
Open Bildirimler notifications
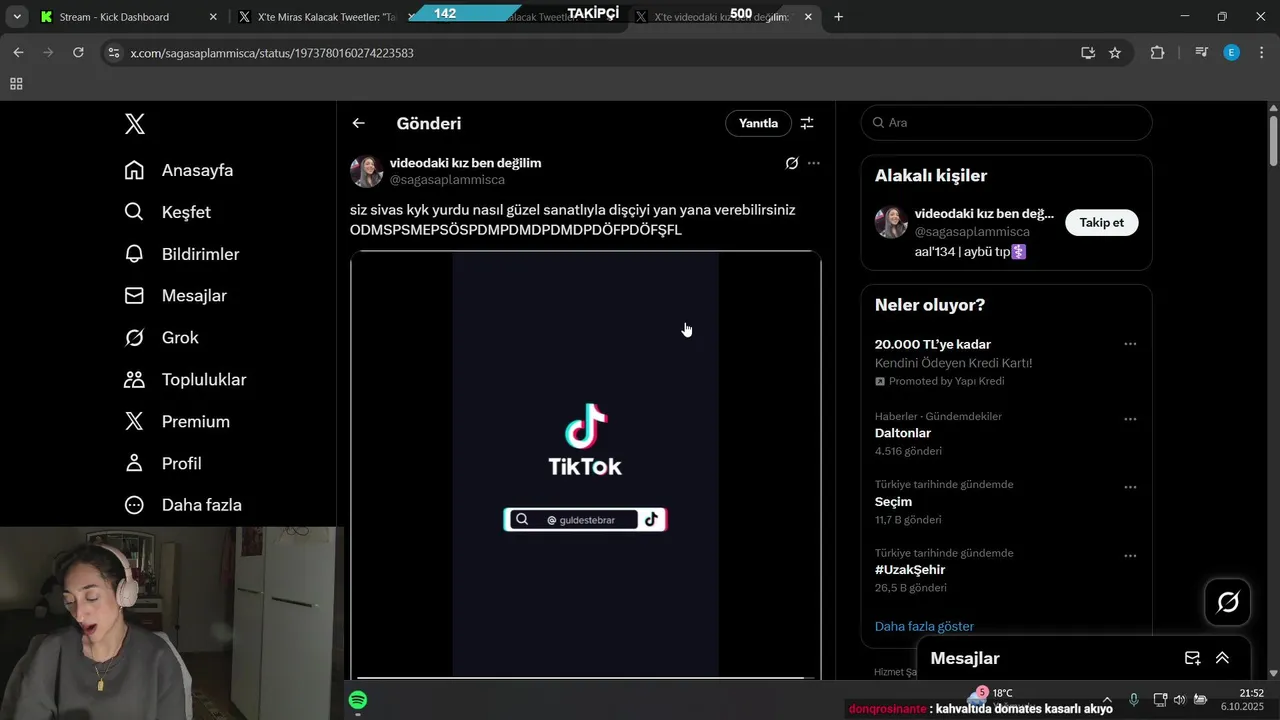pyautogui.click(x=181, y=254)
